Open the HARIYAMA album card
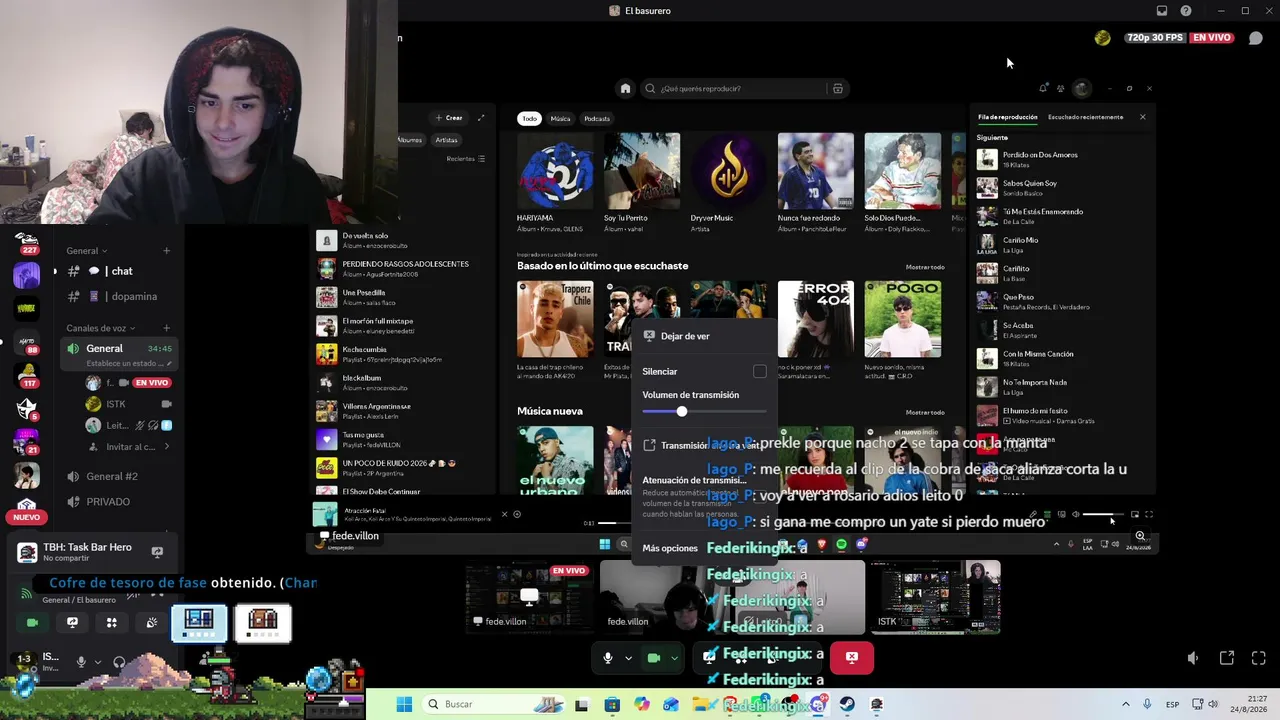1280x720 pixels. [555, 184]
